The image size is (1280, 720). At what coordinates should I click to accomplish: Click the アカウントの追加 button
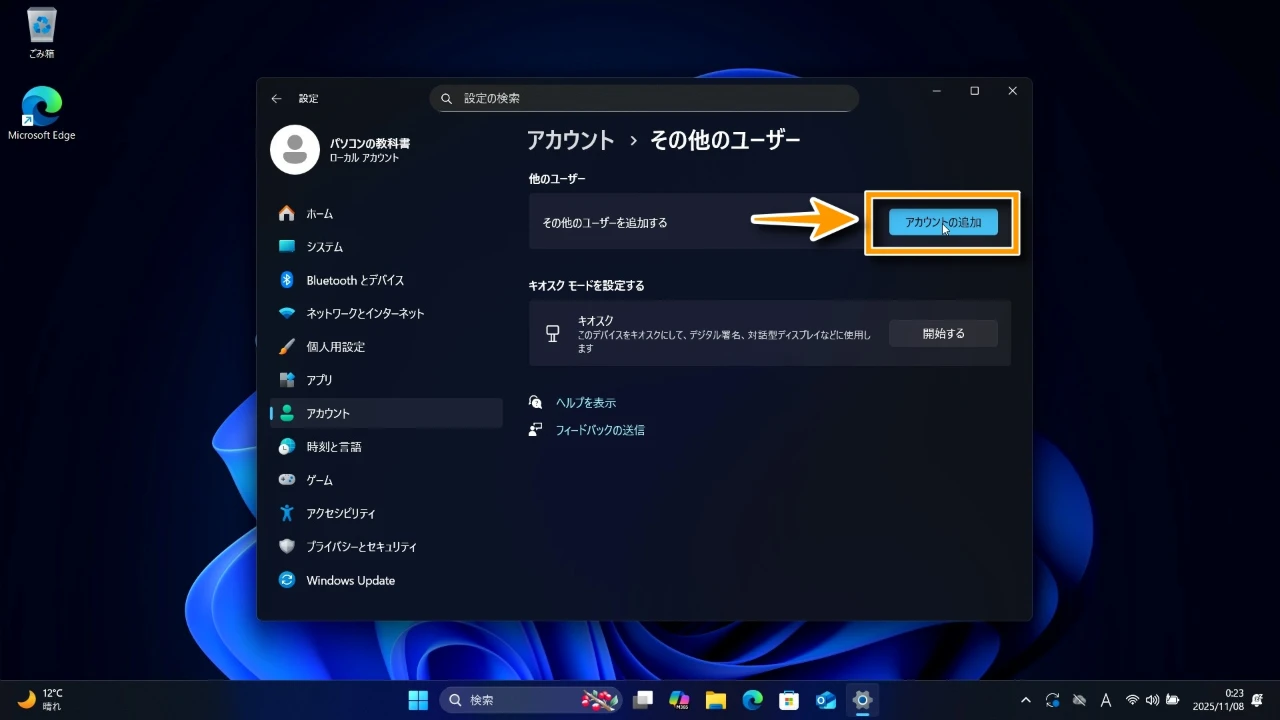[x=943, y=222]
